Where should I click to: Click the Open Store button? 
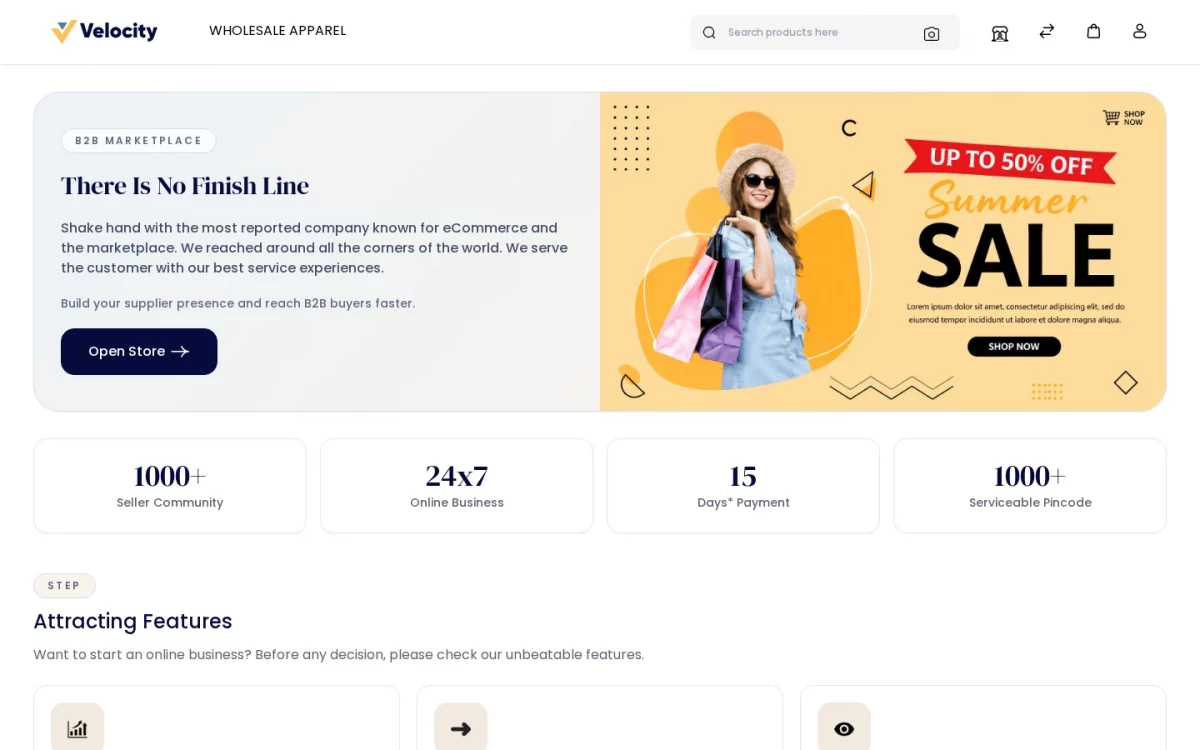click(x=139, y=352)
